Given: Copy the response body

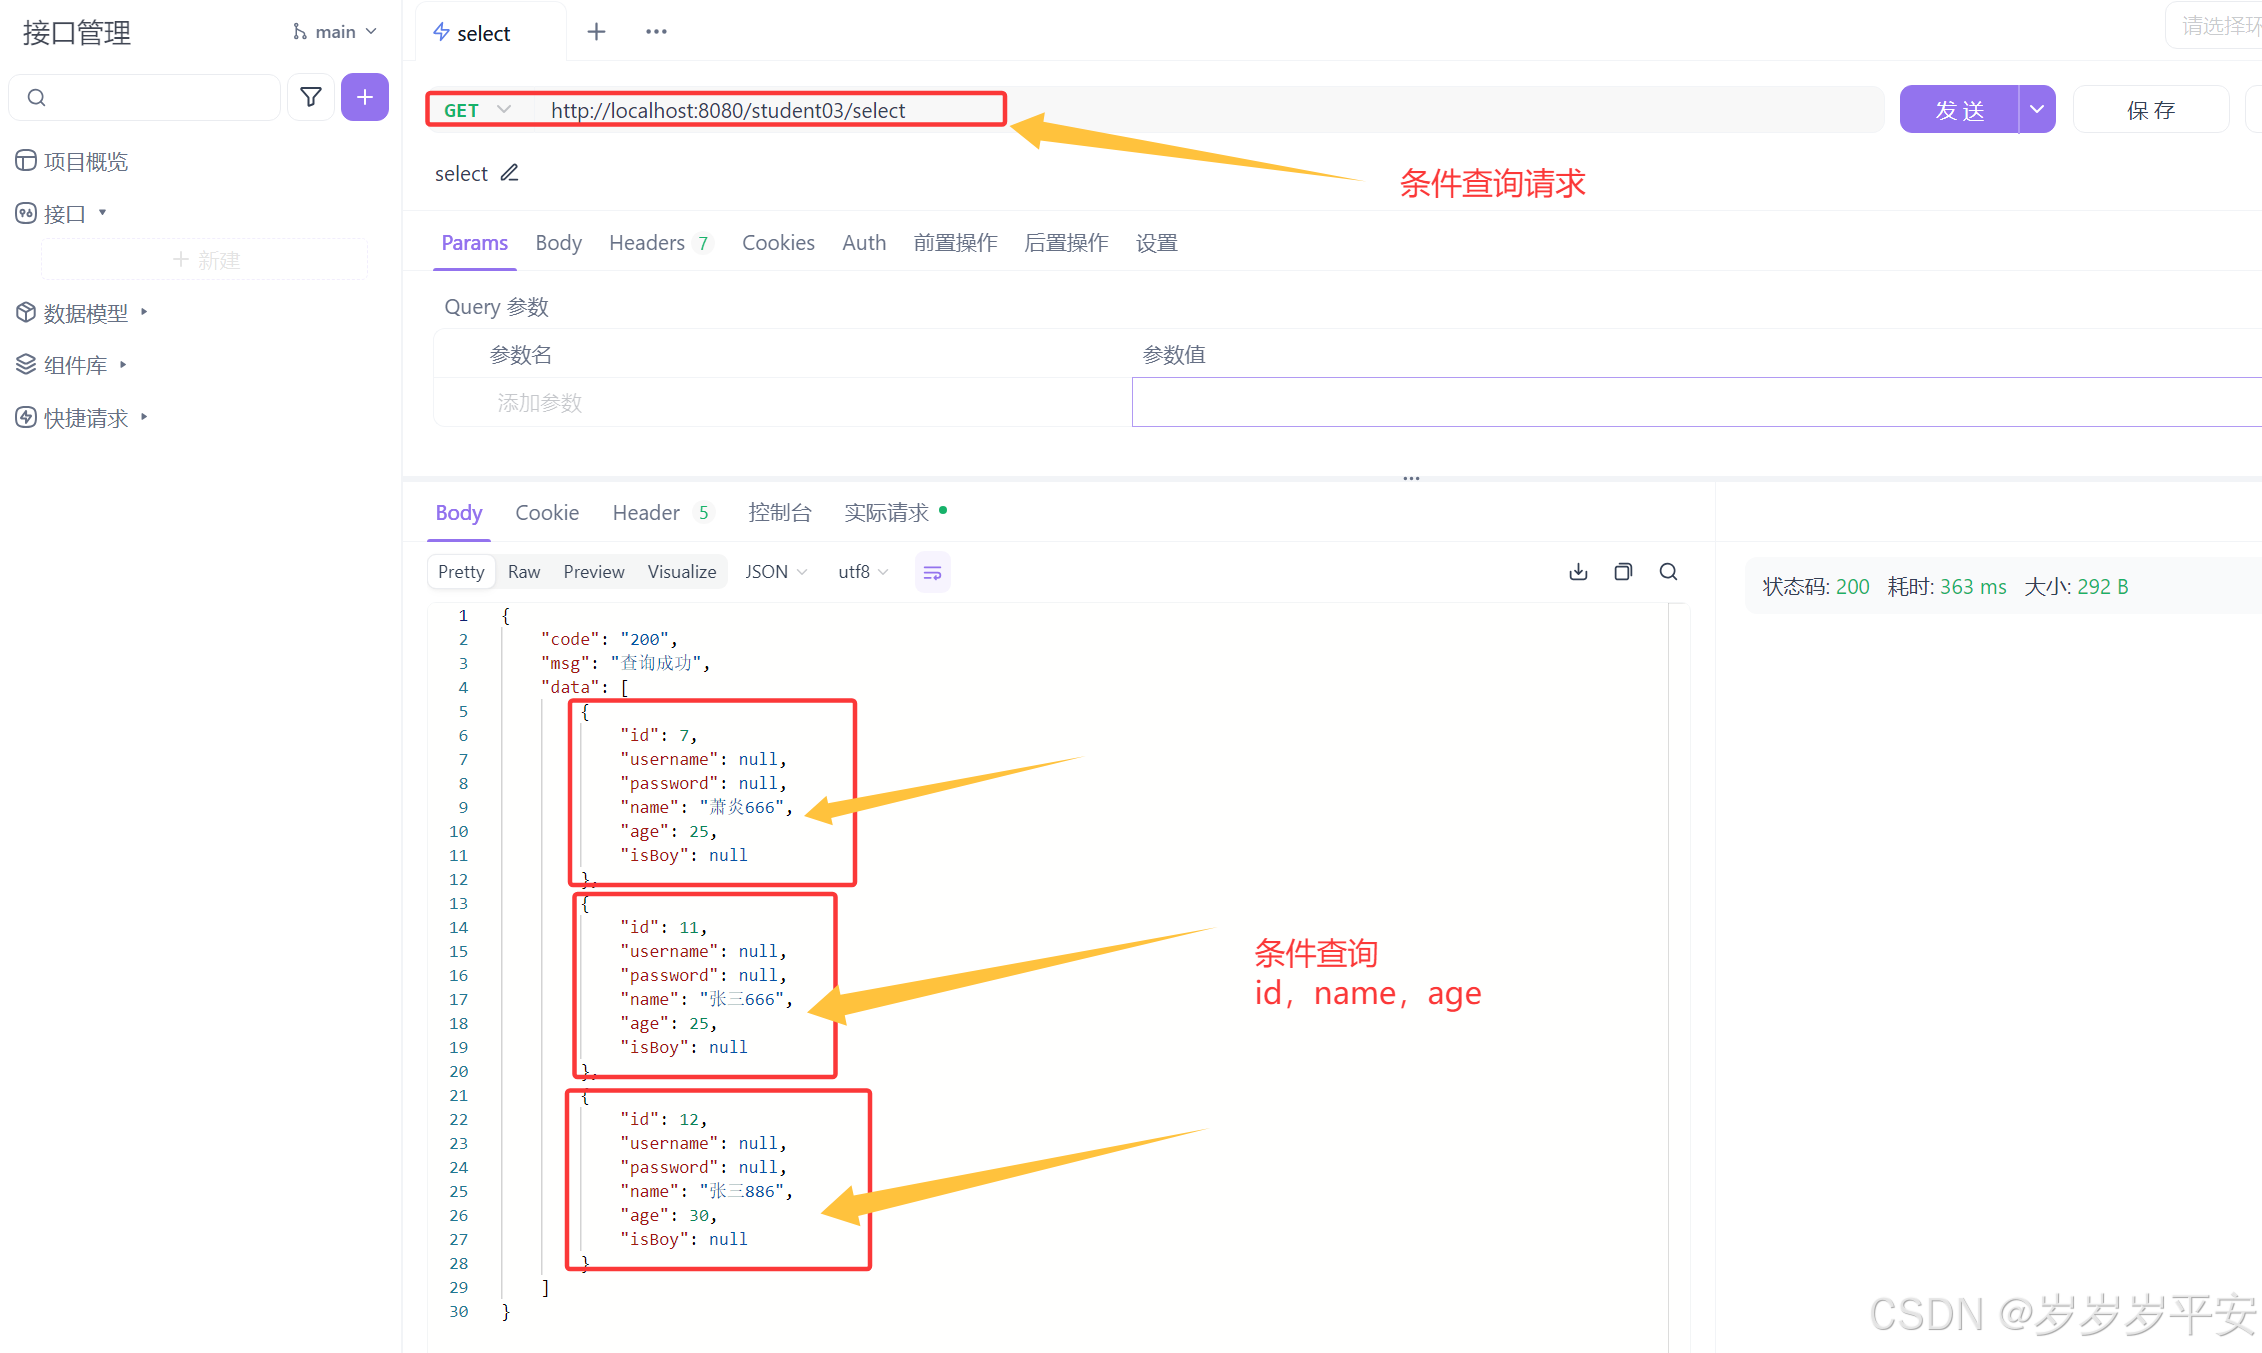Looking at the screenshot, I should click(1623, 572).
